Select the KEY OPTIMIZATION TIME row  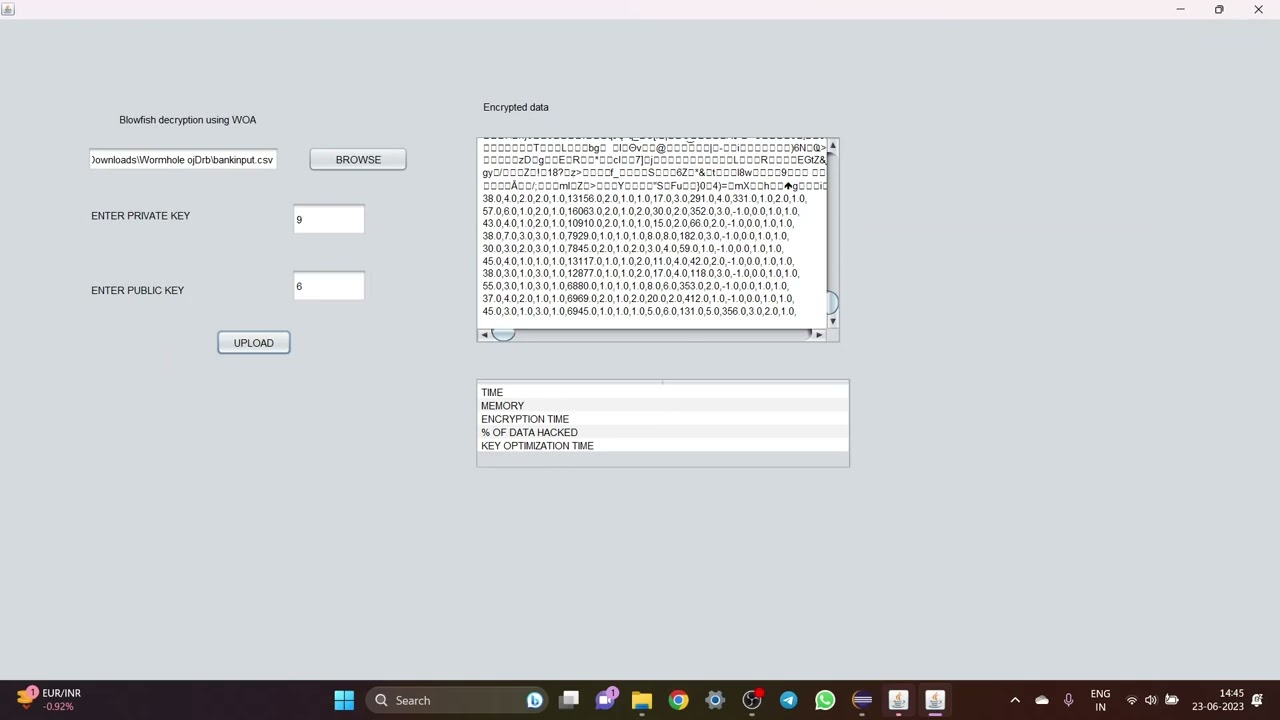point(537,446)
